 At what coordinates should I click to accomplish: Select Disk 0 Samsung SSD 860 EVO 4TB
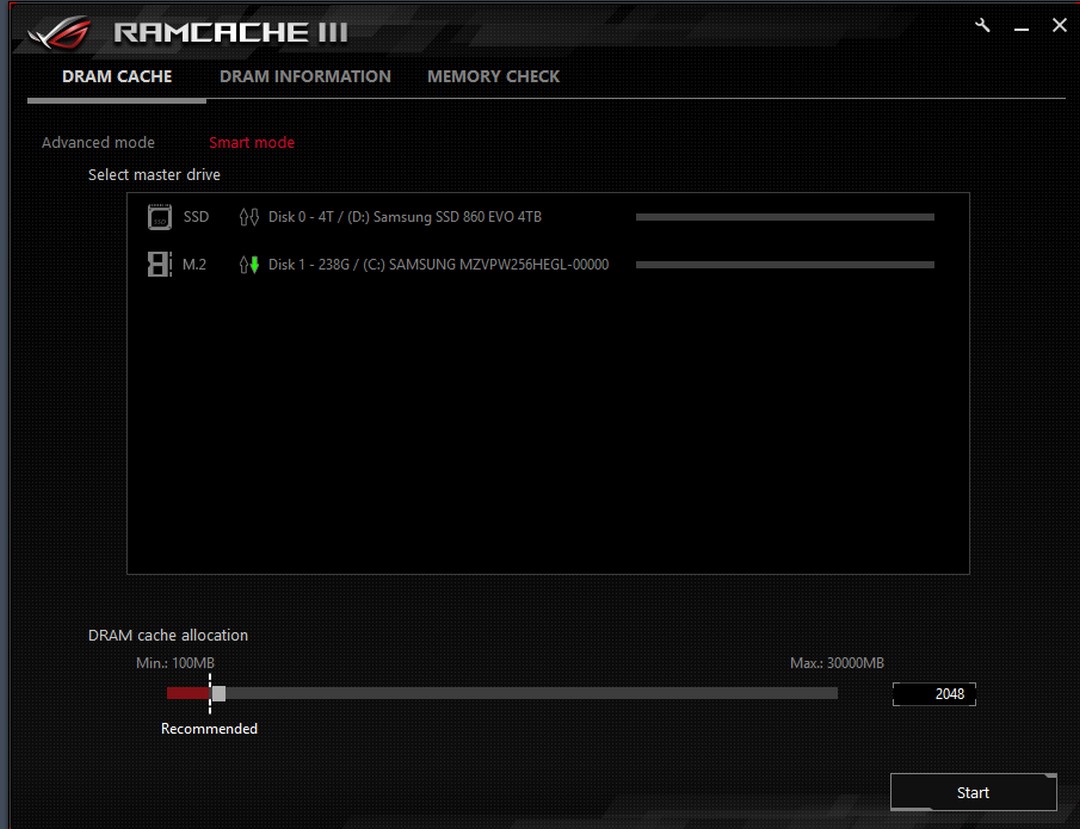pyautogui.click(x=548, y=217)
